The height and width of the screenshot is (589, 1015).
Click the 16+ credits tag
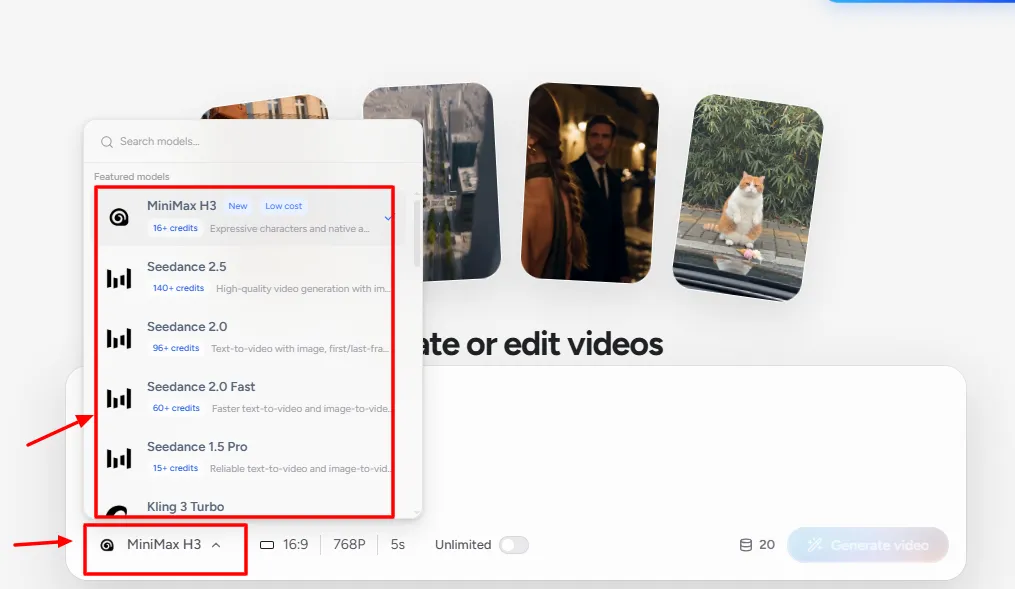(x=175, y=228)
